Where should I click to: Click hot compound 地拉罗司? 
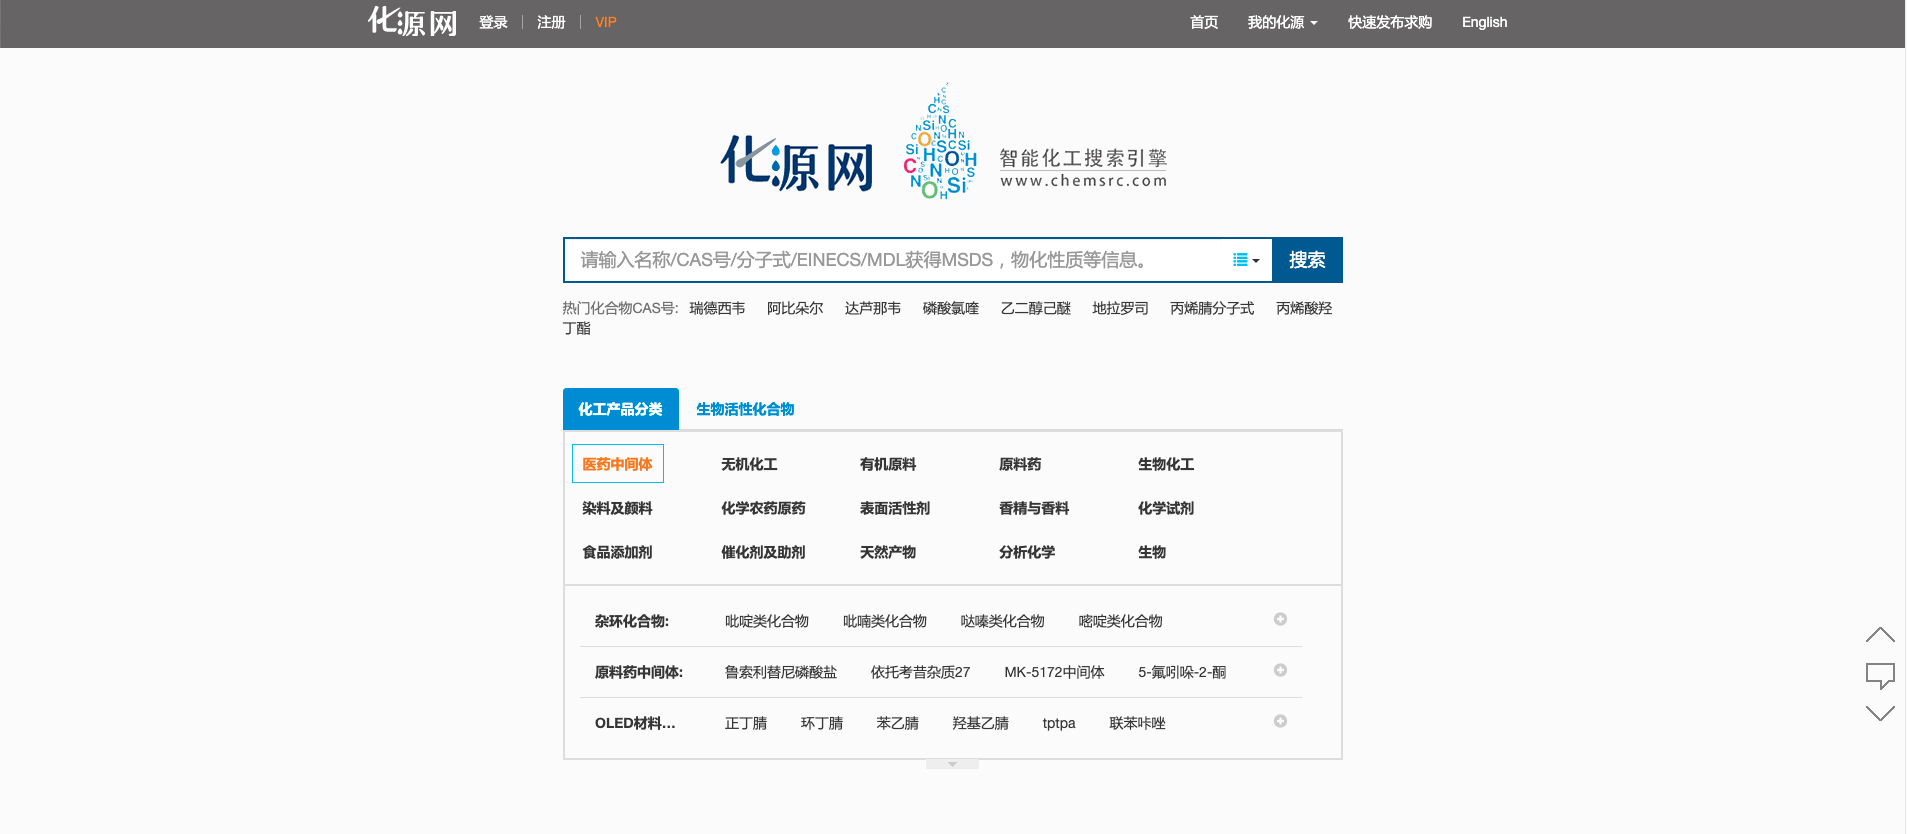point(1121,308)
